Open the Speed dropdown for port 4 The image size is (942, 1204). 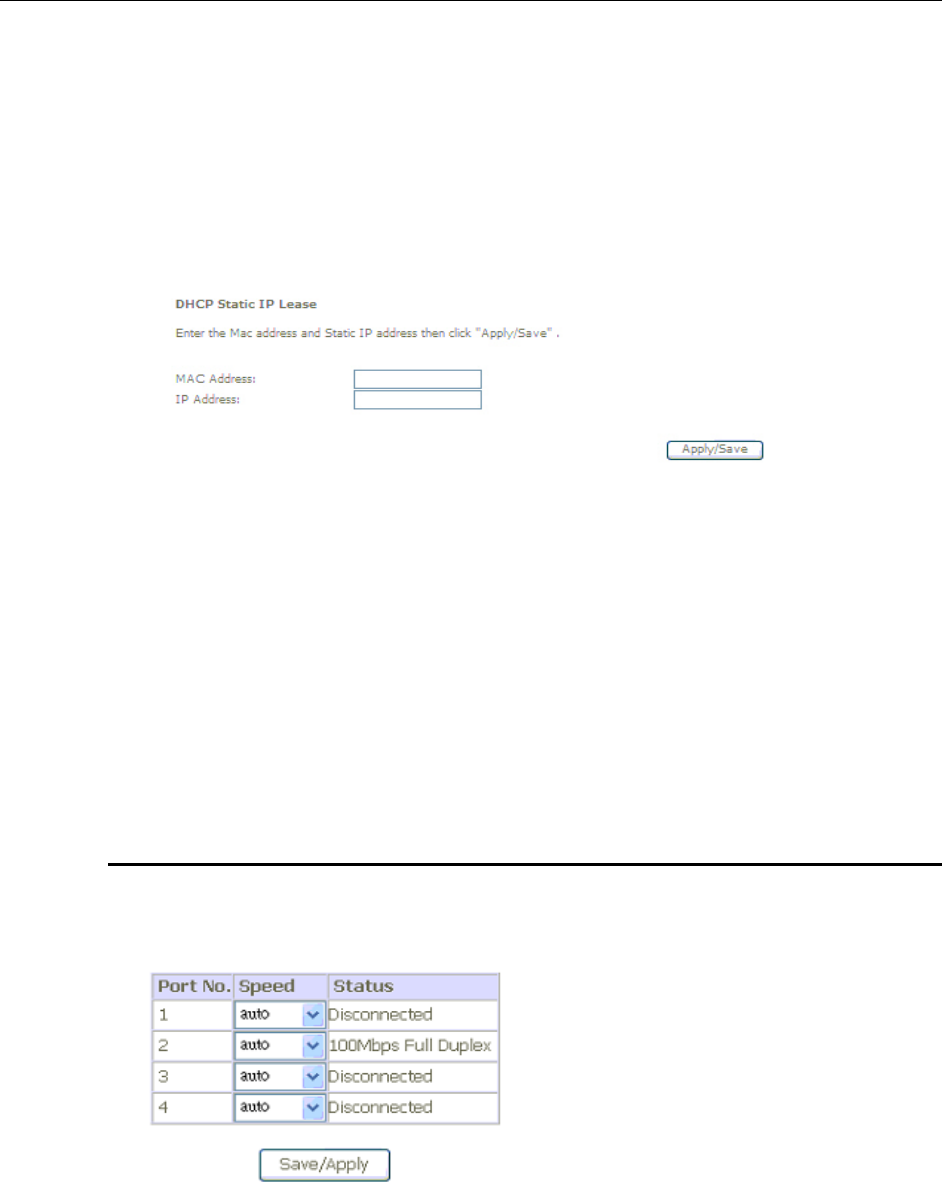coord(280,1108)
